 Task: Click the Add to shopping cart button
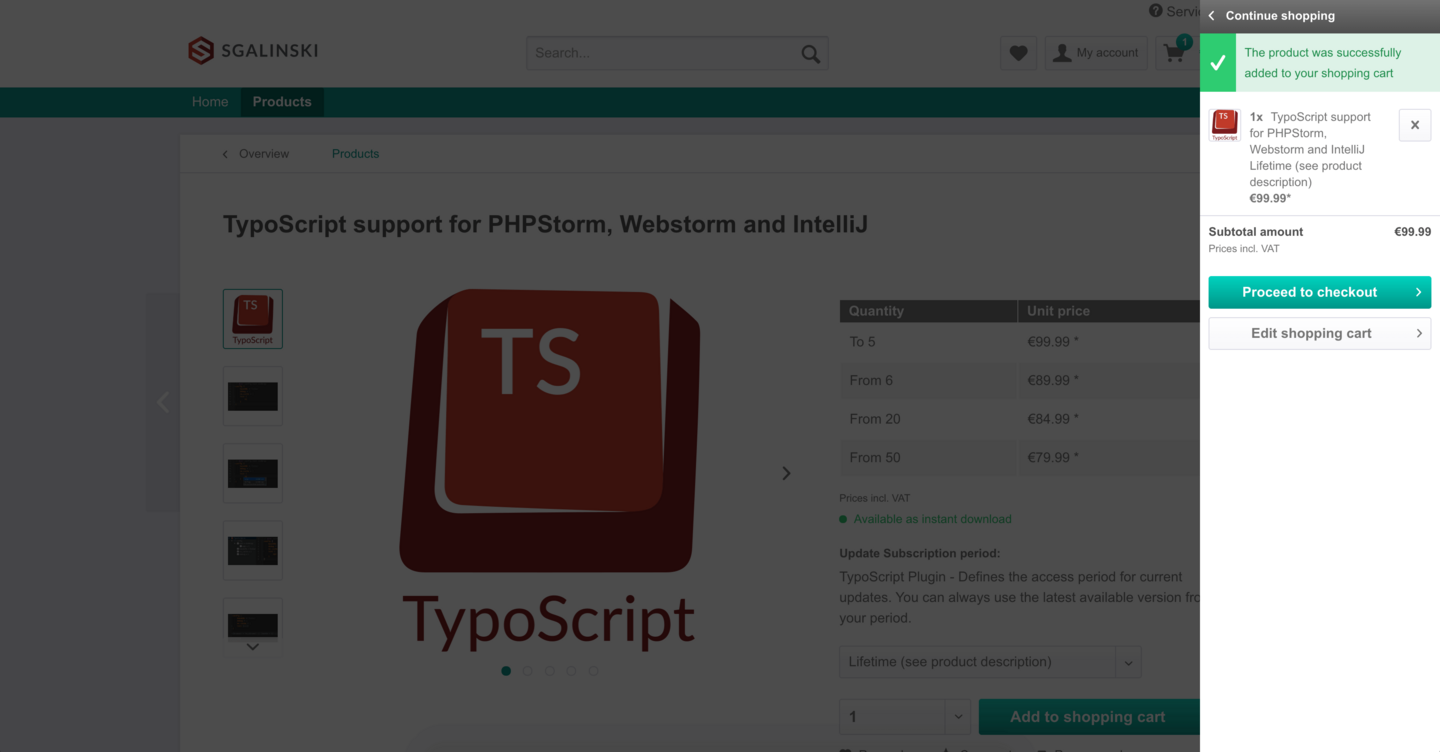tap(1088, 717)
